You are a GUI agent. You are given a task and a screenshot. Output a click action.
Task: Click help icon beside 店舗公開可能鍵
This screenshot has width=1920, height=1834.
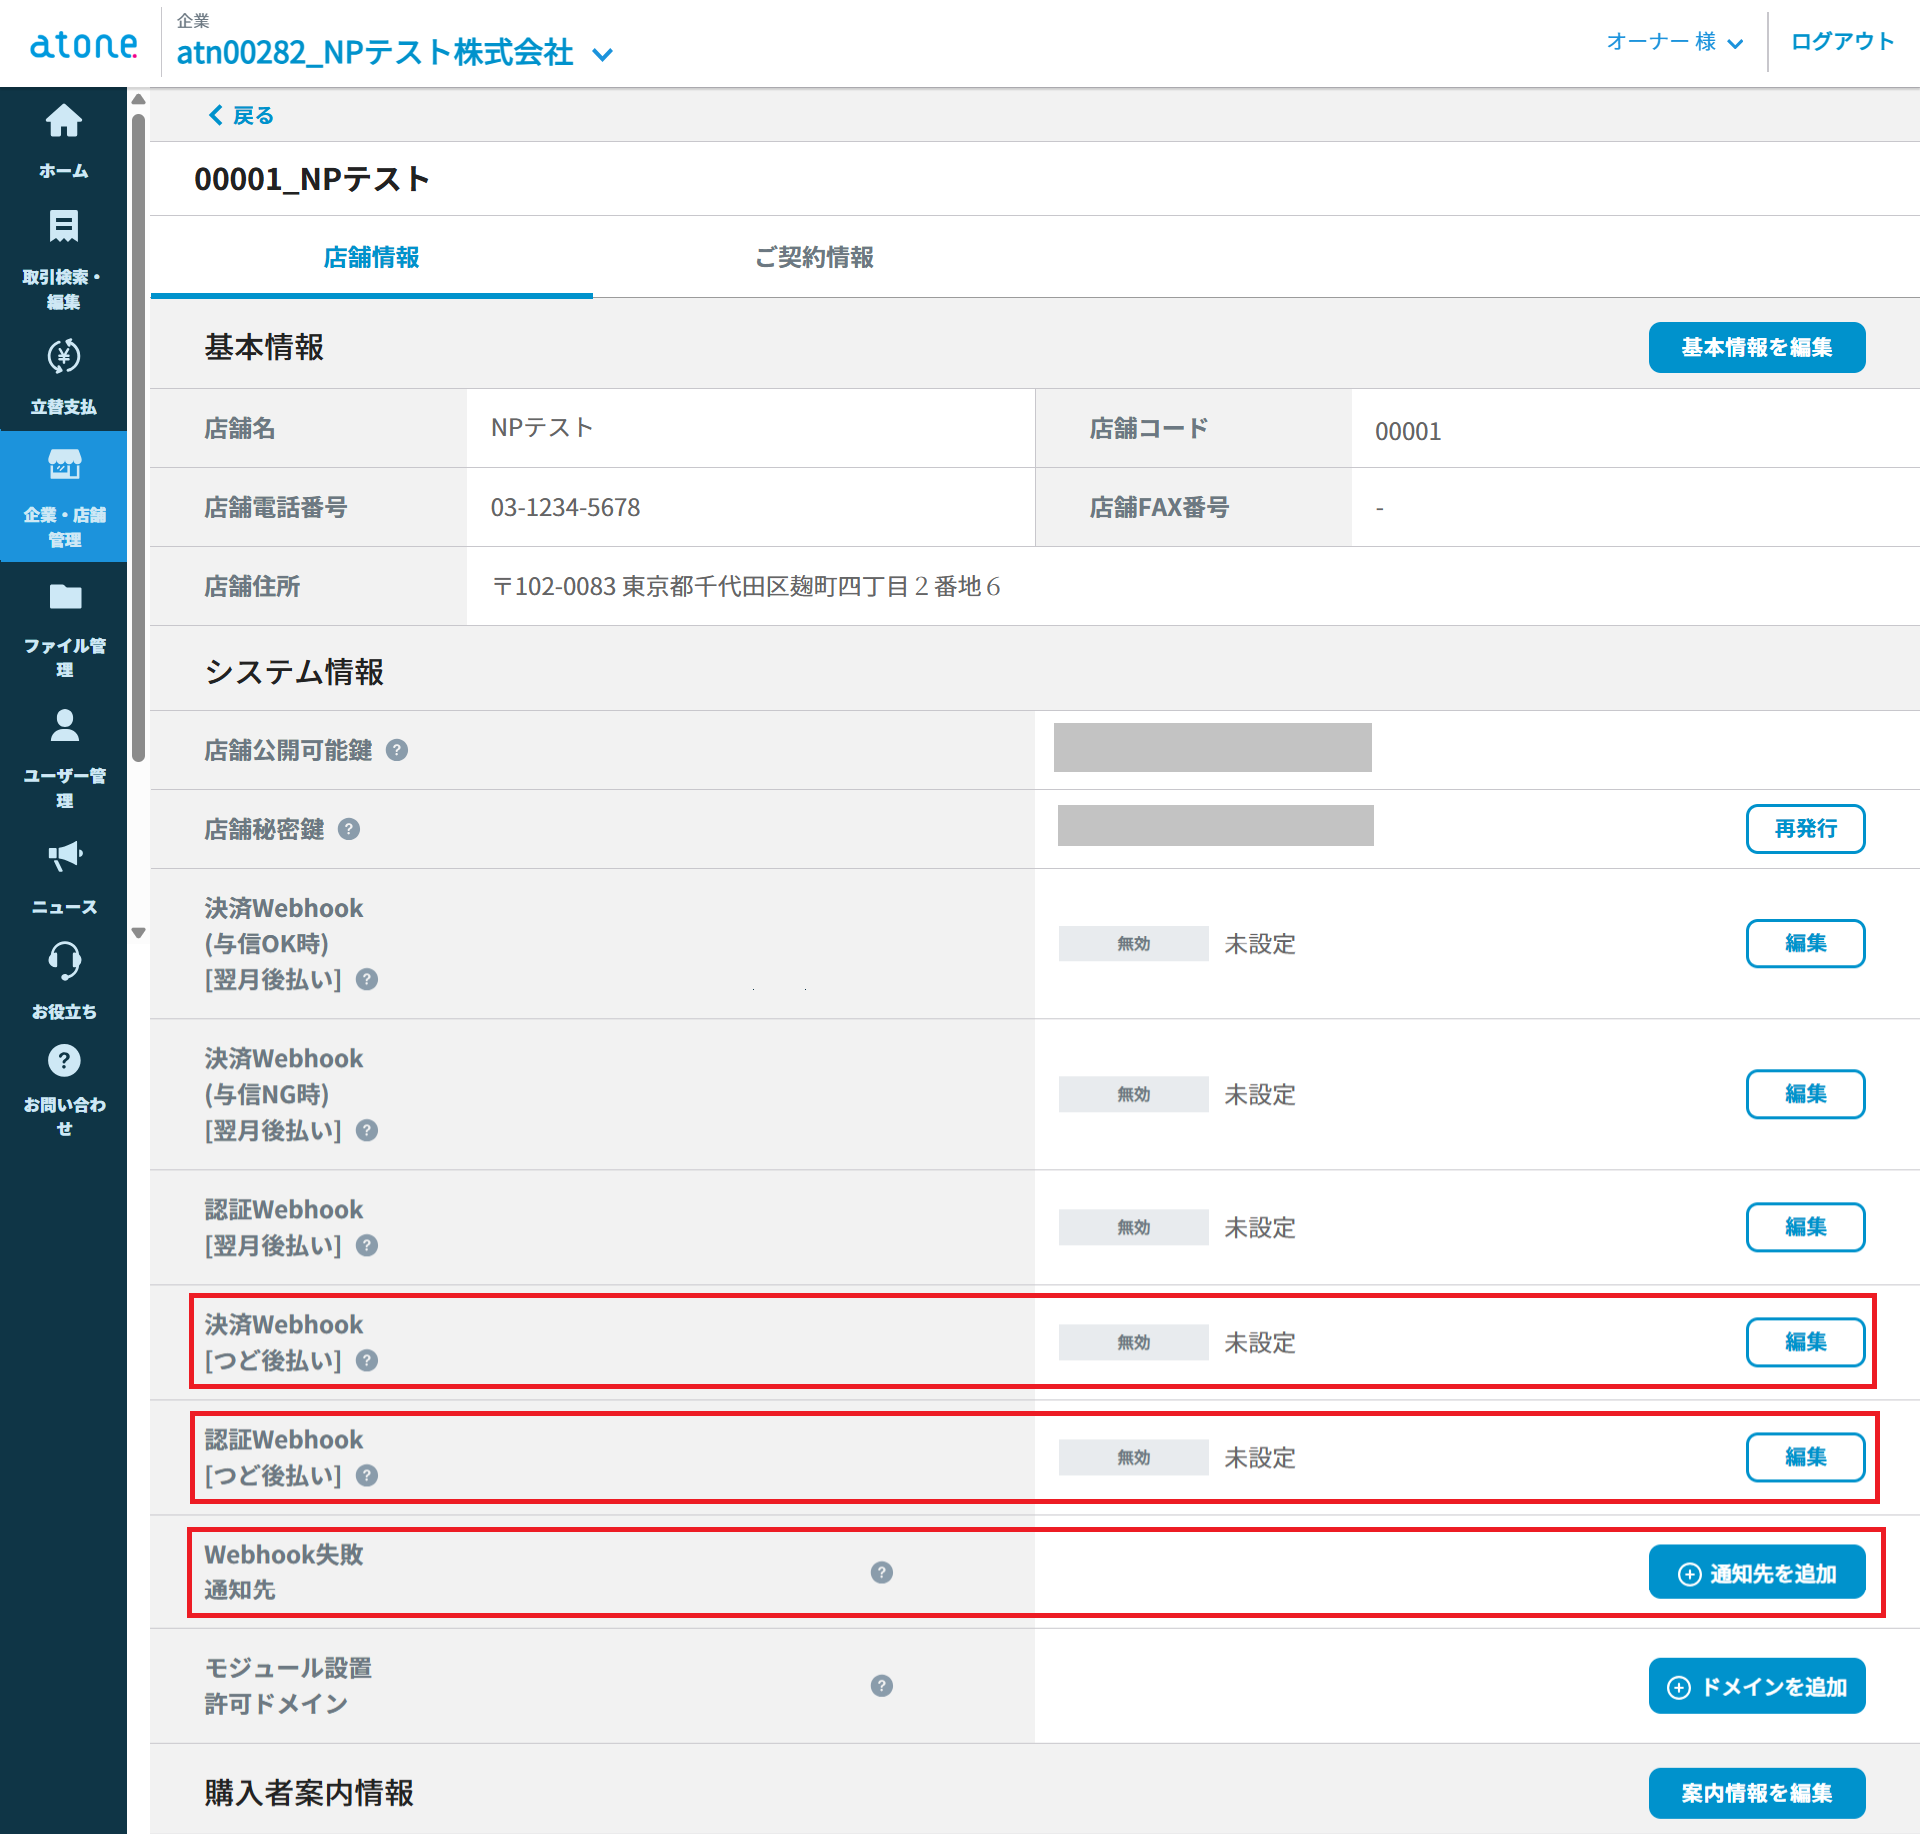click(397, 750)
